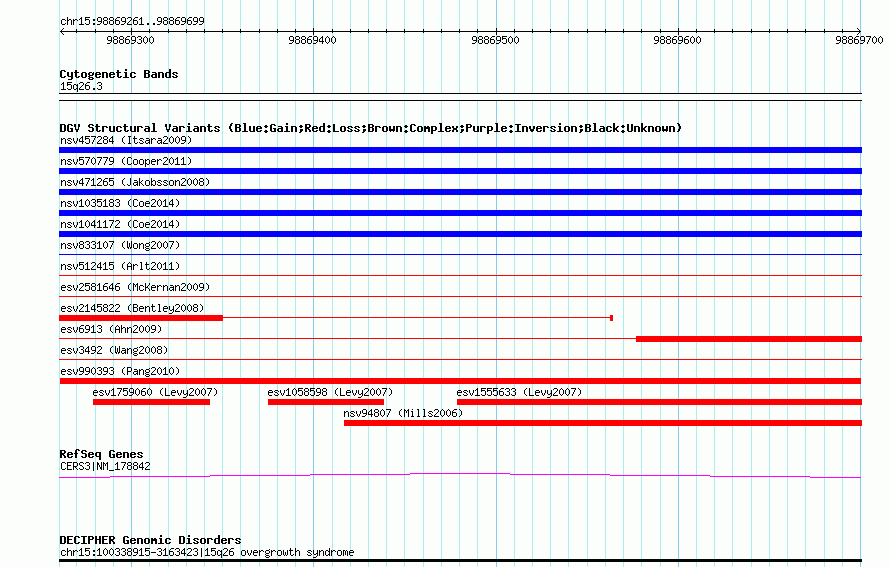
Task: Click the 15q26.3 band label
Action: 81,86
